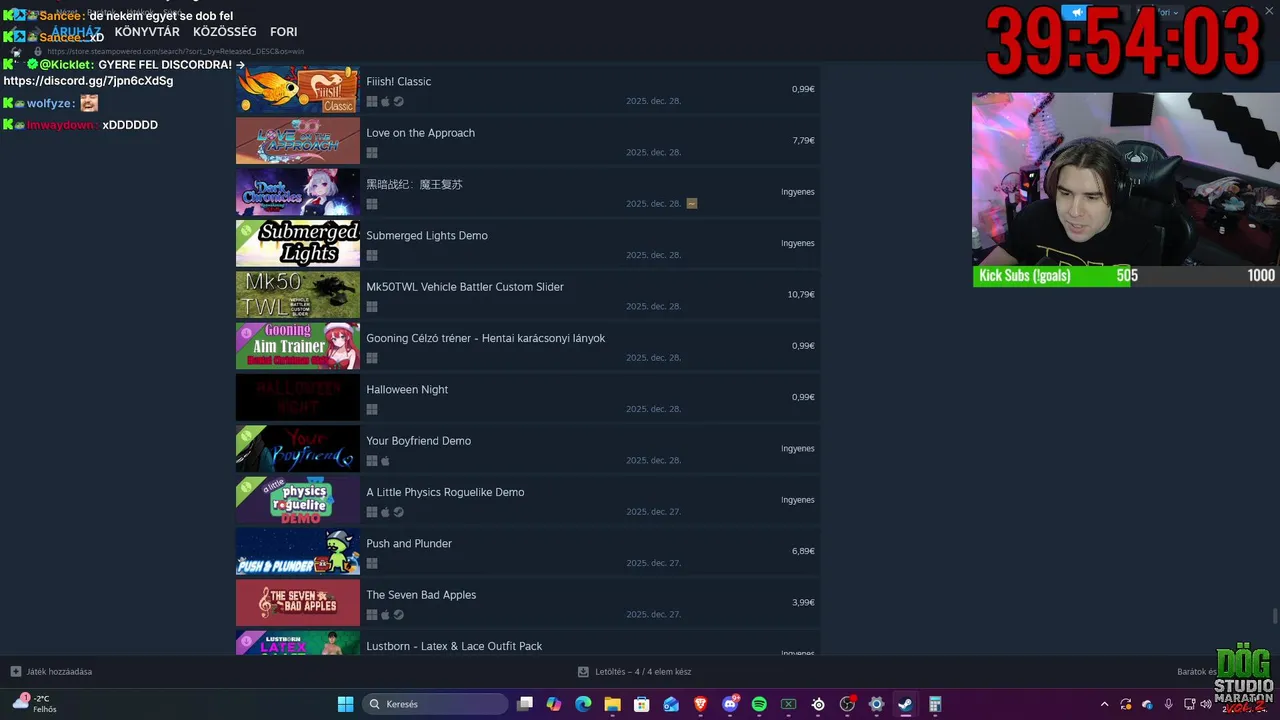
Task: Open Brave browser from the taskbar
Action: pyautogui.click(x=701, y=704)
